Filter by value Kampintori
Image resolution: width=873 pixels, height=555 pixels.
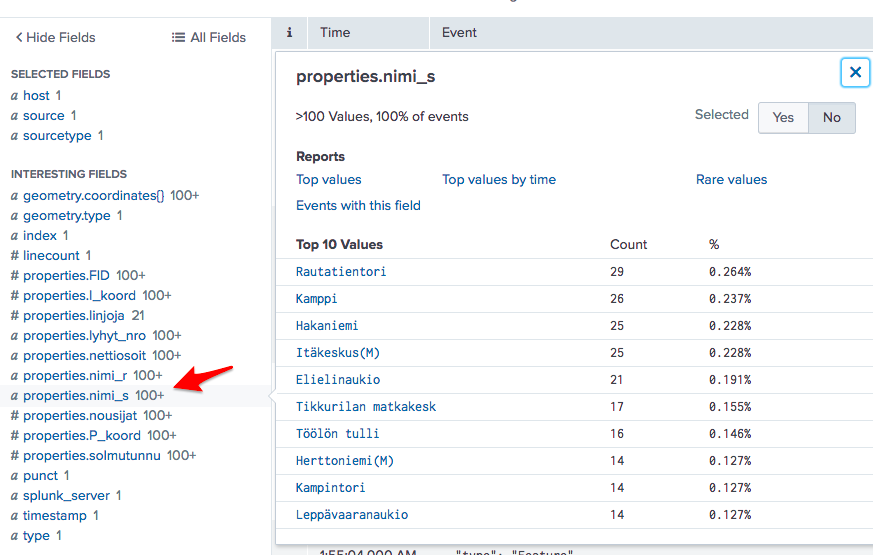330,488
